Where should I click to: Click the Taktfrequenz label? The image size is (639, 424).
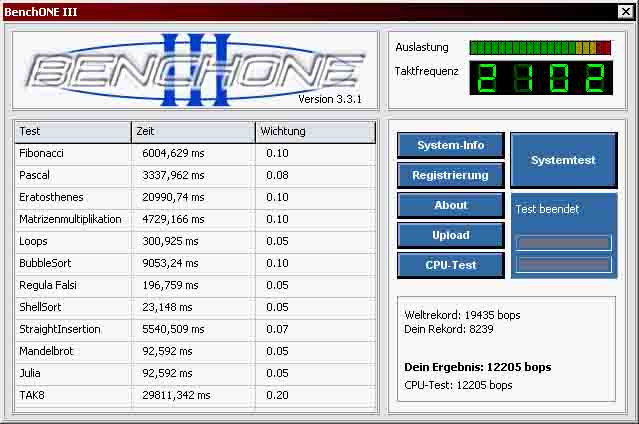[426, 72]
